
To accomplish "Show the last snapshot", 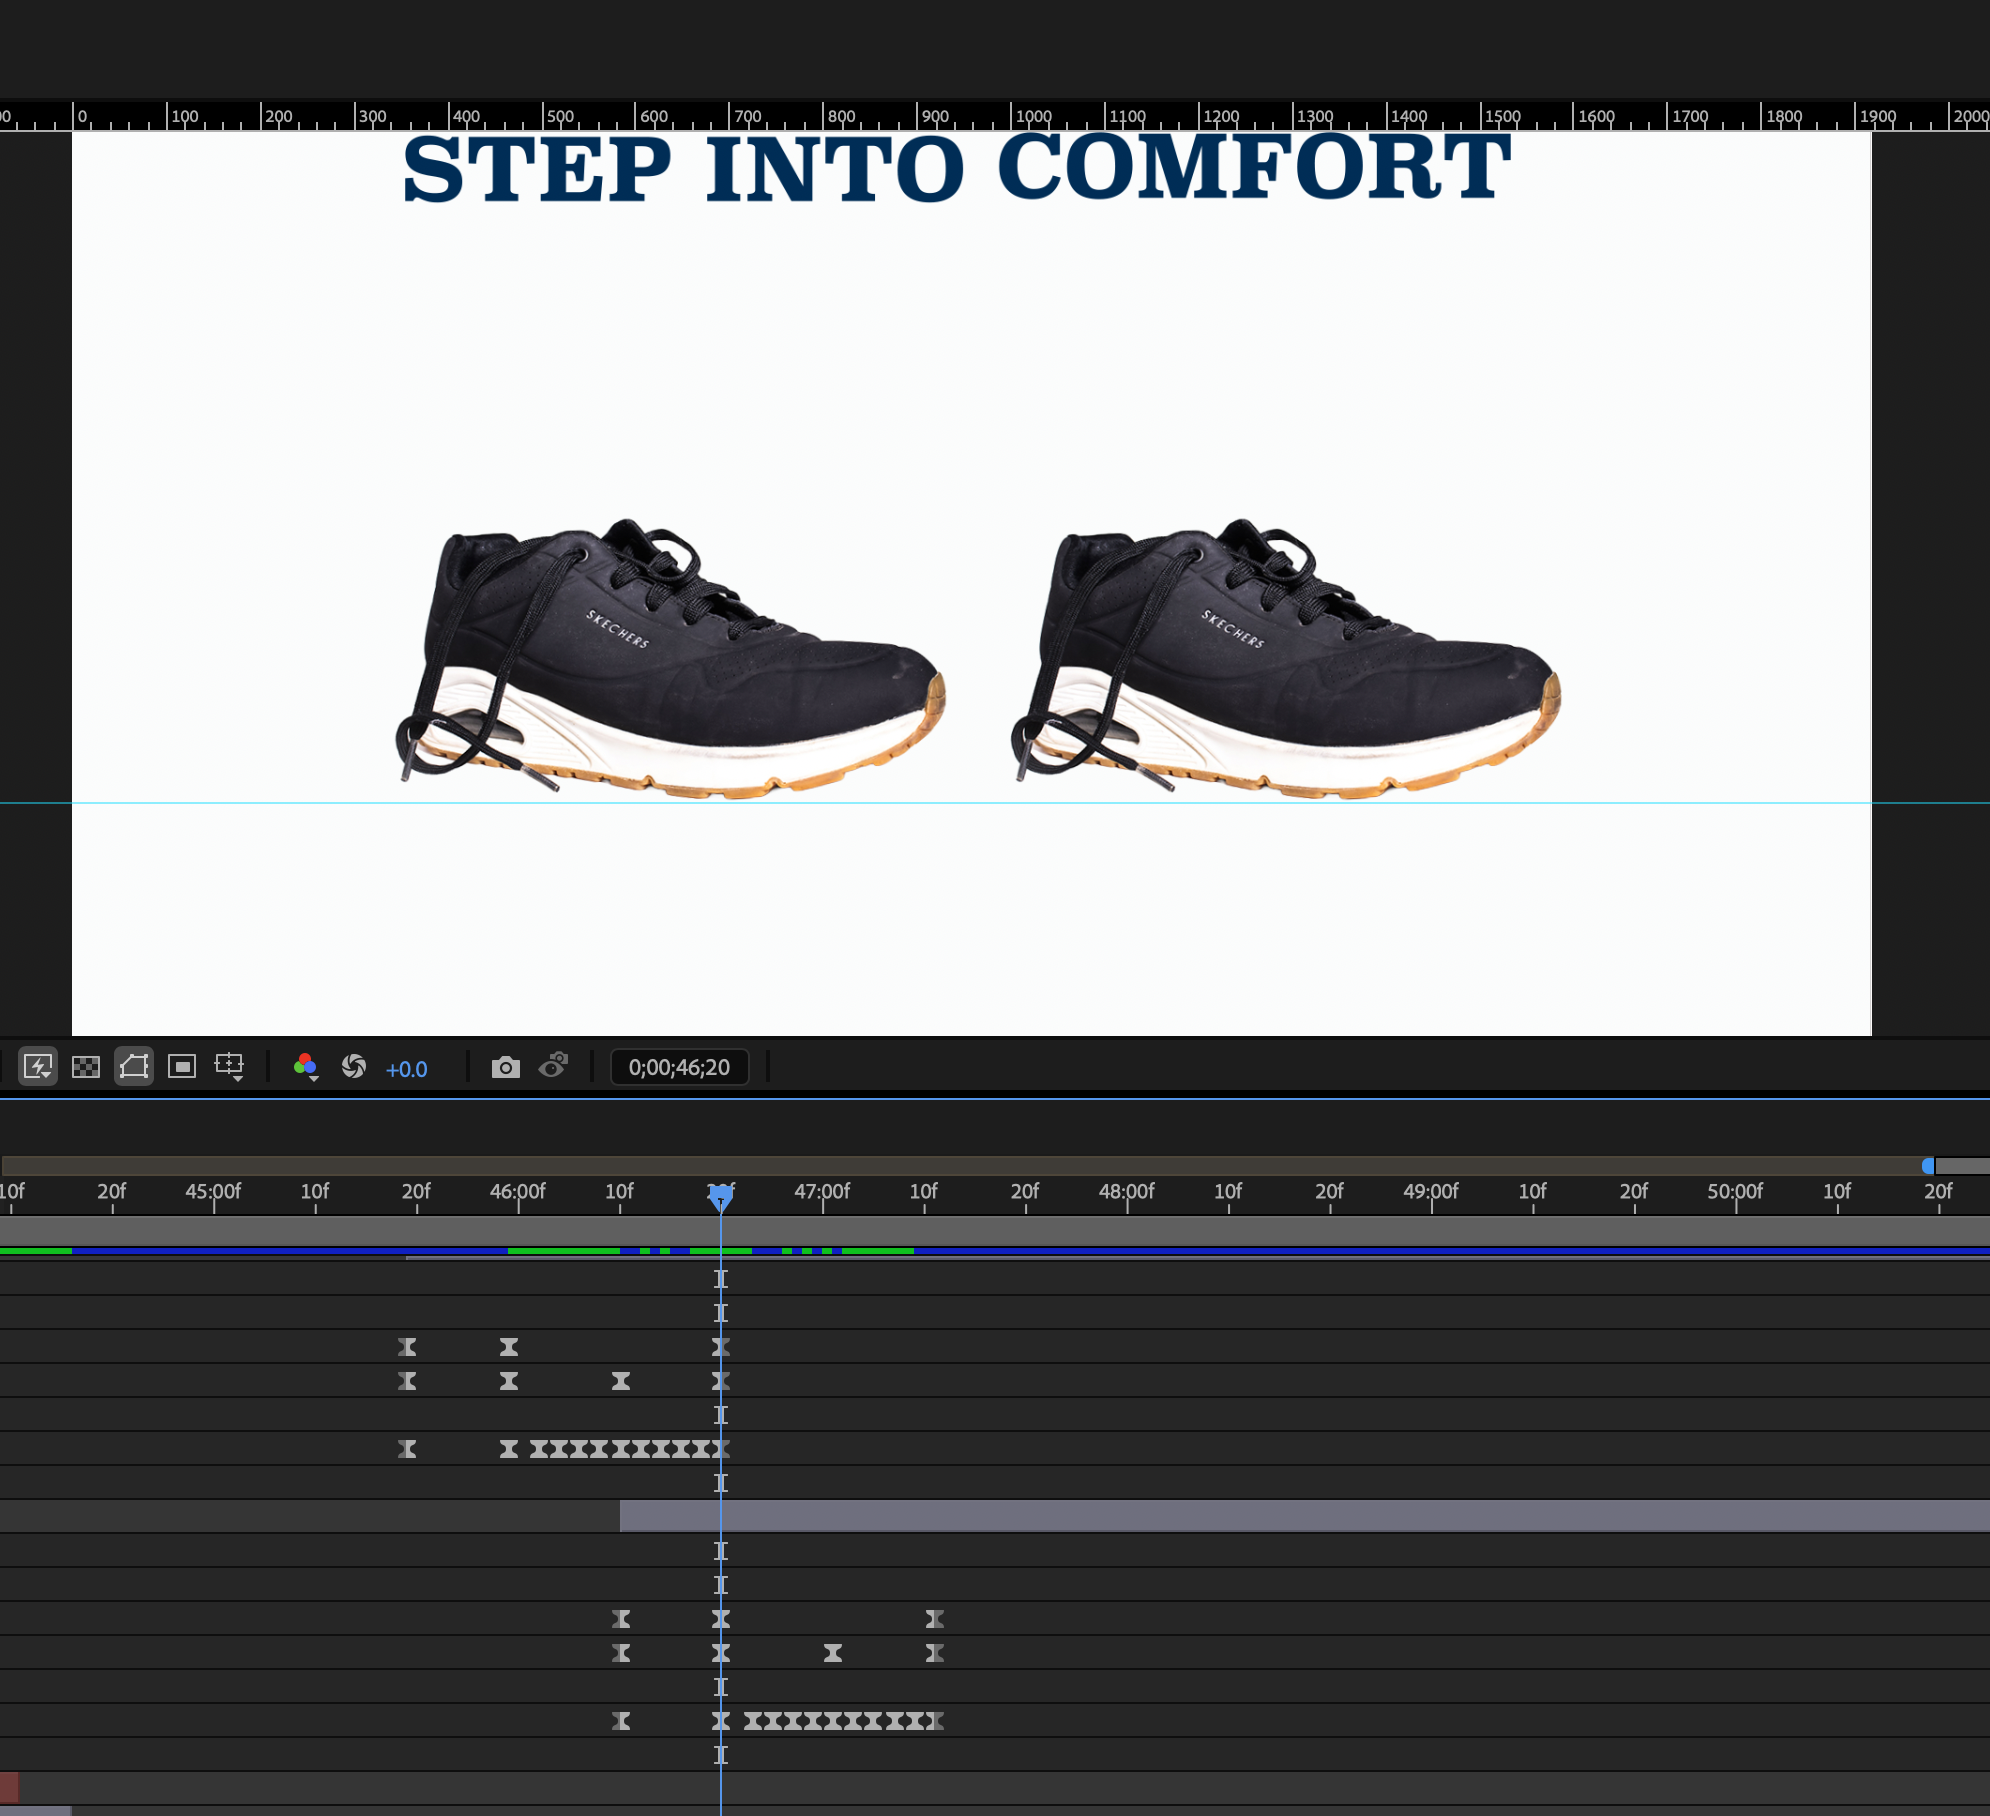I will (x=554, y=1066).
